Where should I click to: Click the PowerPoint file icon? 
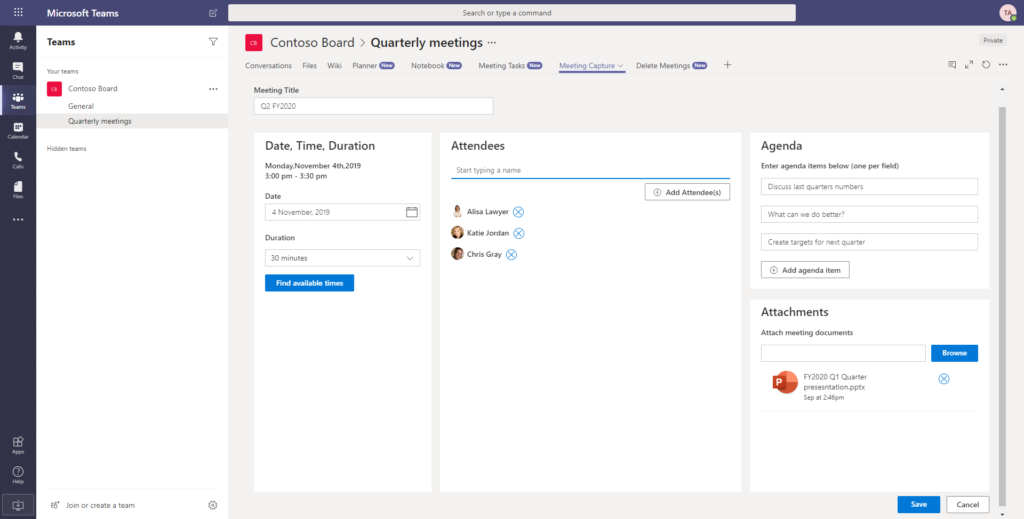[x=785, y=383]
